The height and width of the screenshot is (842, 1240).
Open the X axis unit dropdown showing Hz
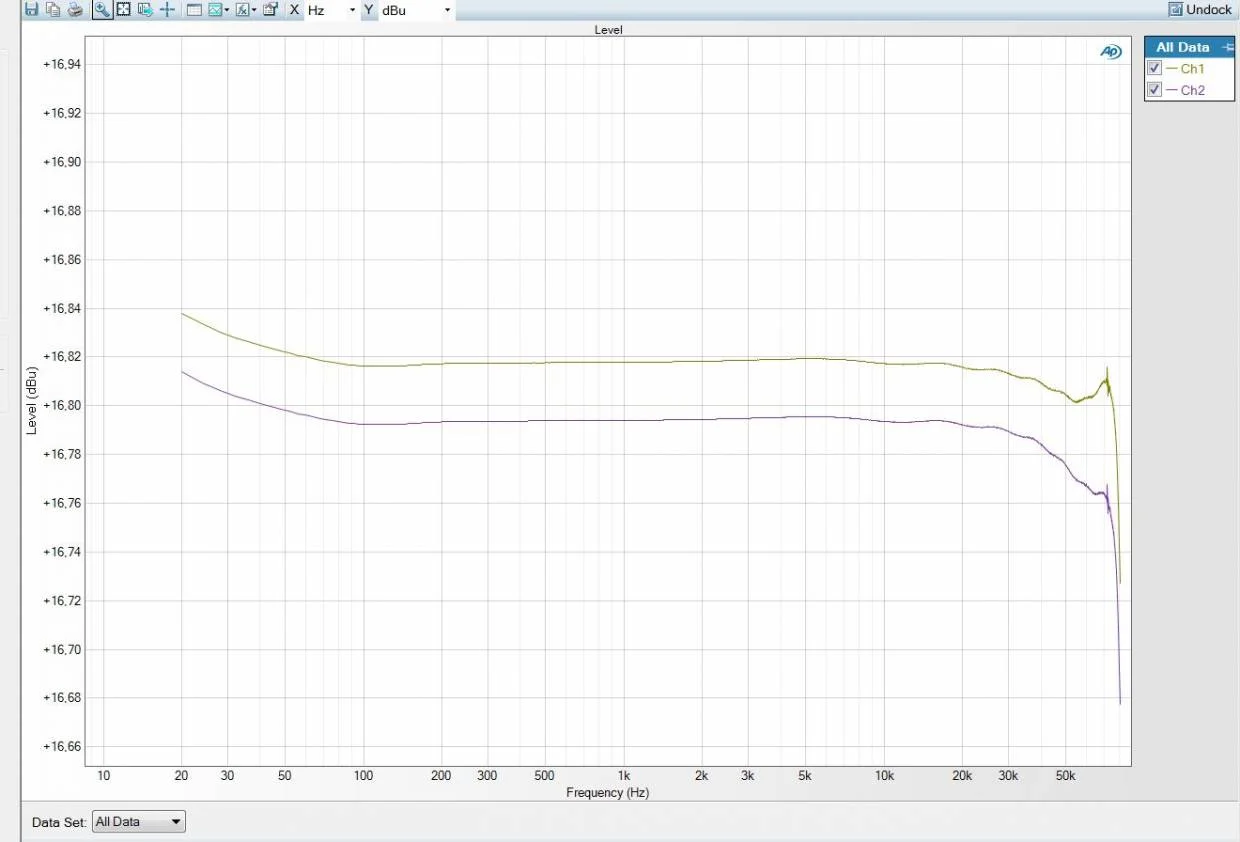click(x=332, y=10)
